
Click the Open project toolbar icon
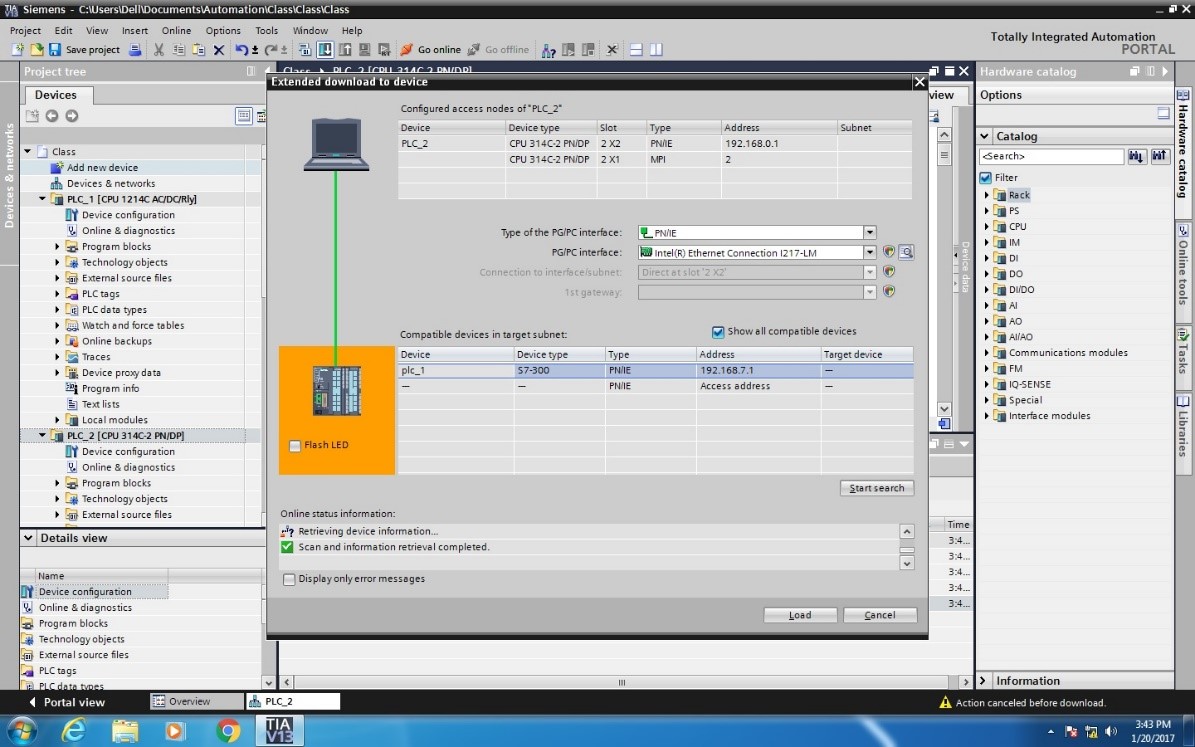36,50
